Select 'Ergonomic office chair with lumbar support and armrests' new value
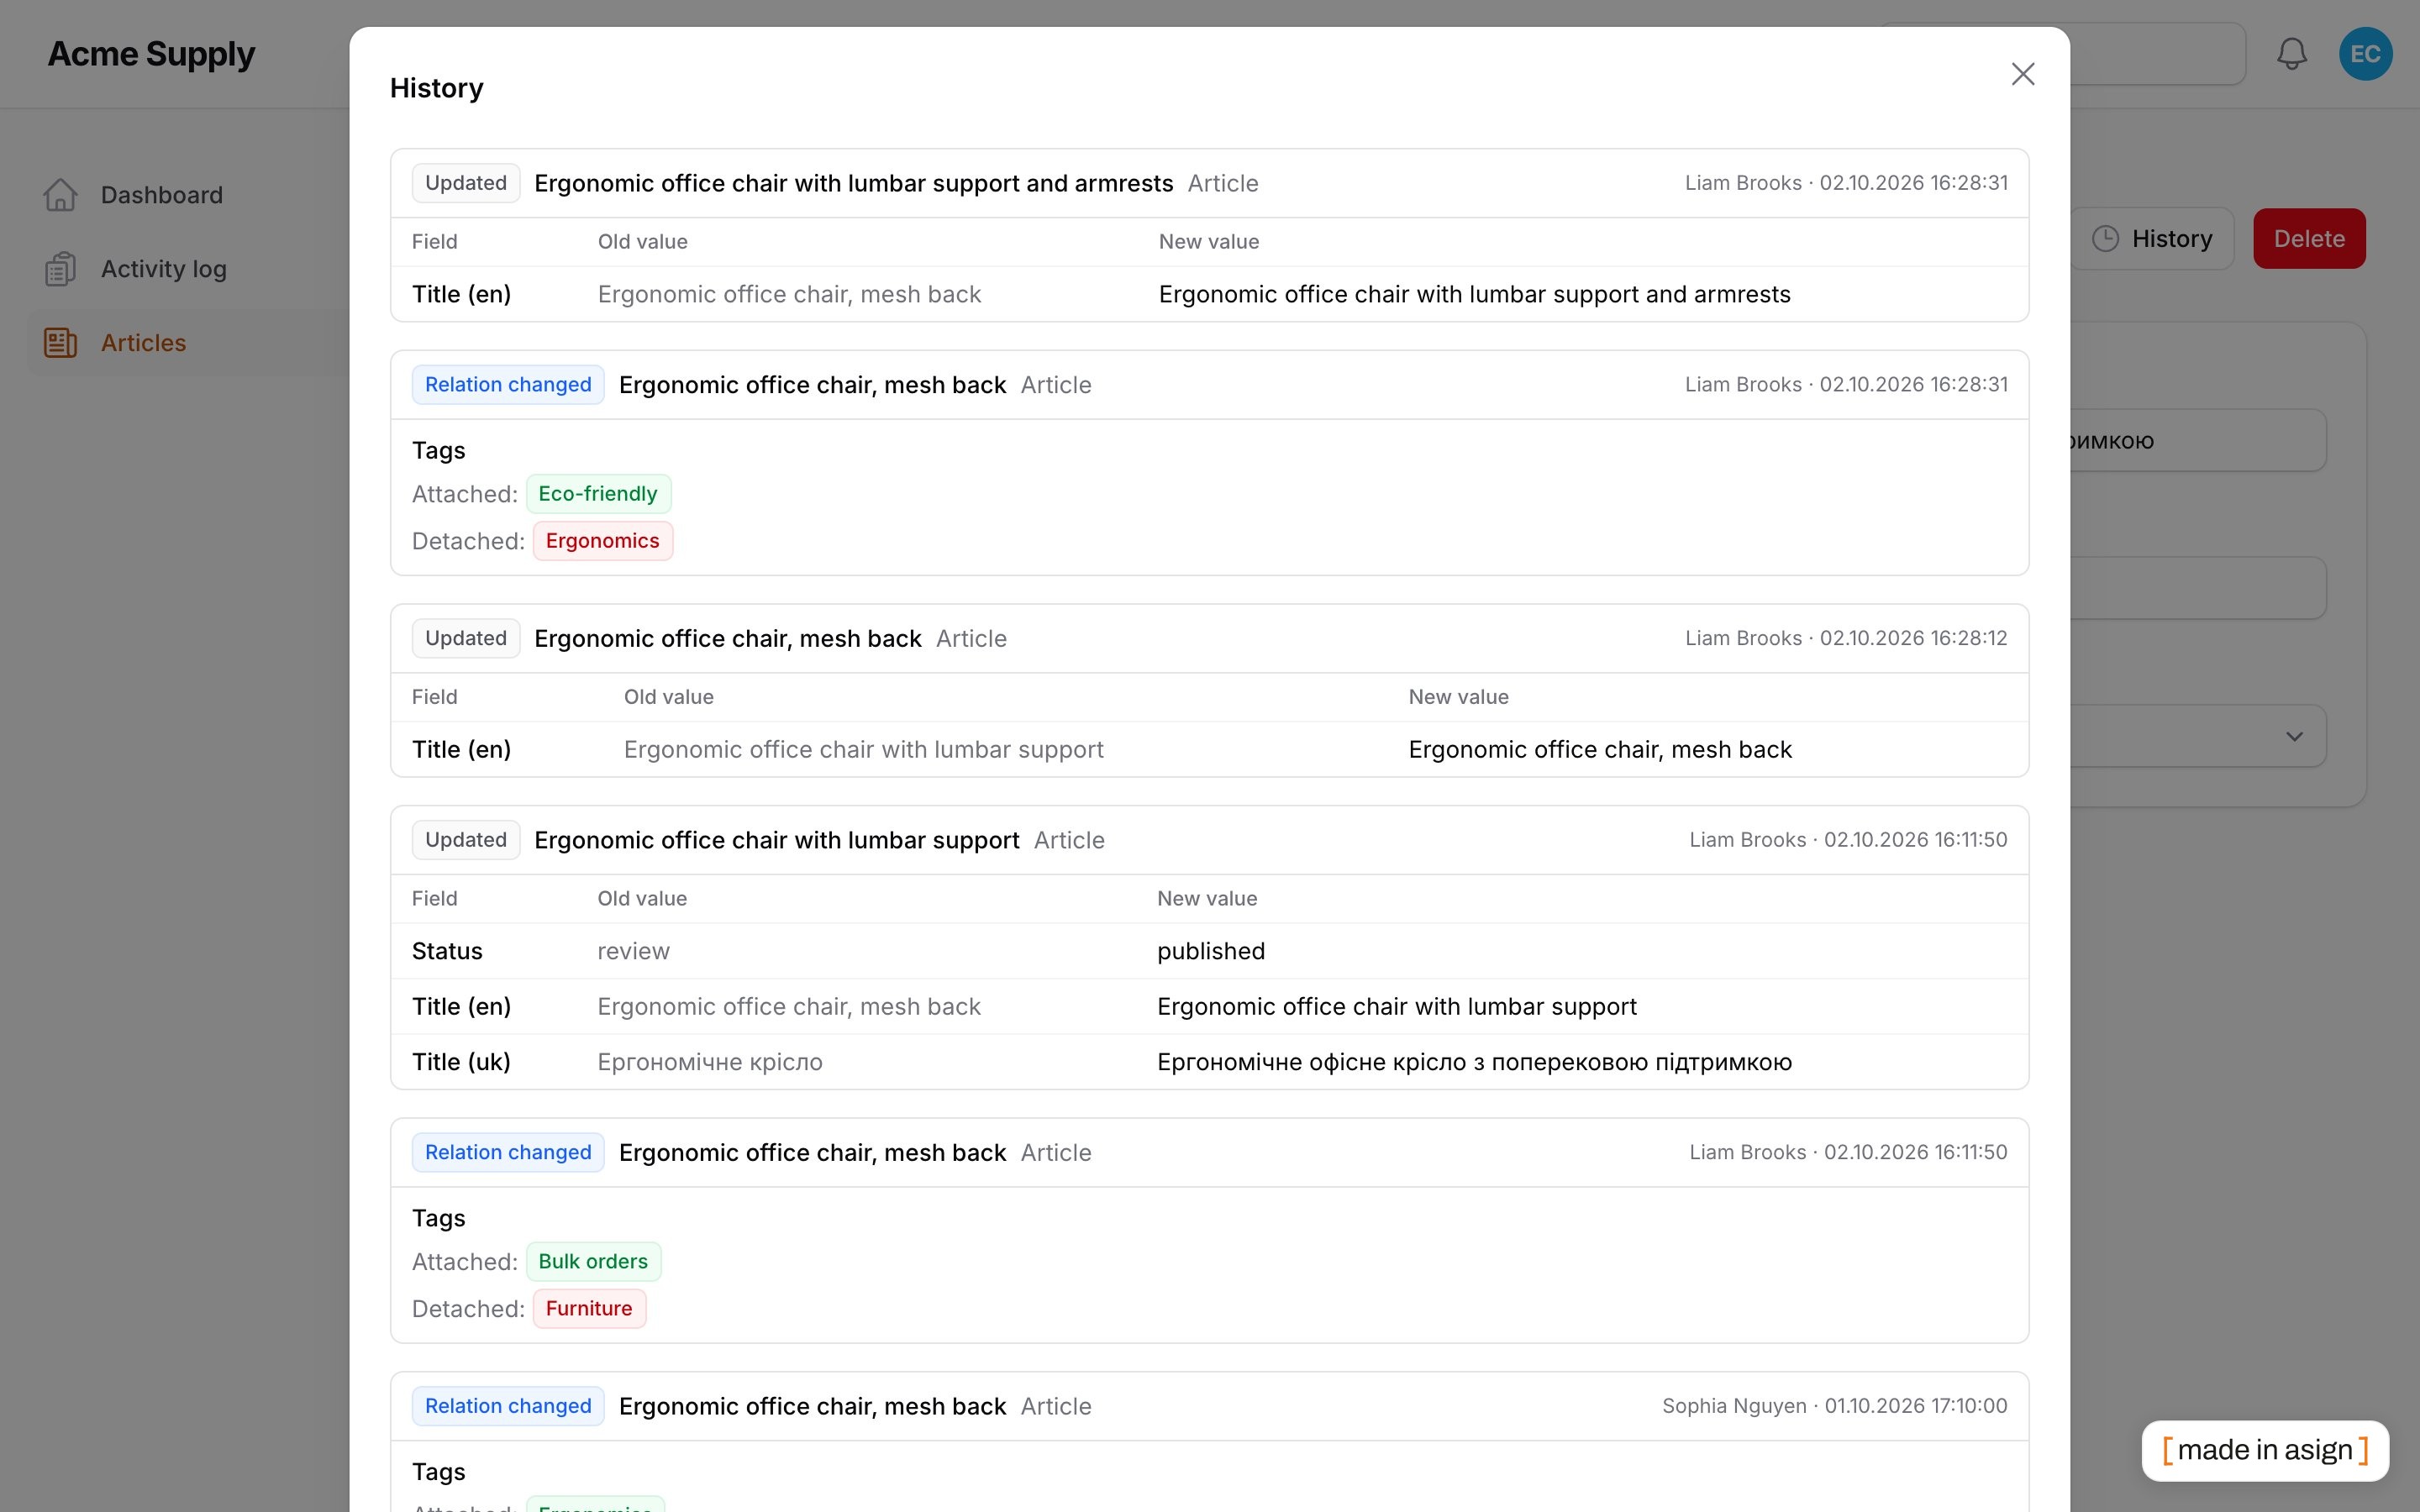The width and height of the screenshot is (2420, 1512). (1474, 294)
